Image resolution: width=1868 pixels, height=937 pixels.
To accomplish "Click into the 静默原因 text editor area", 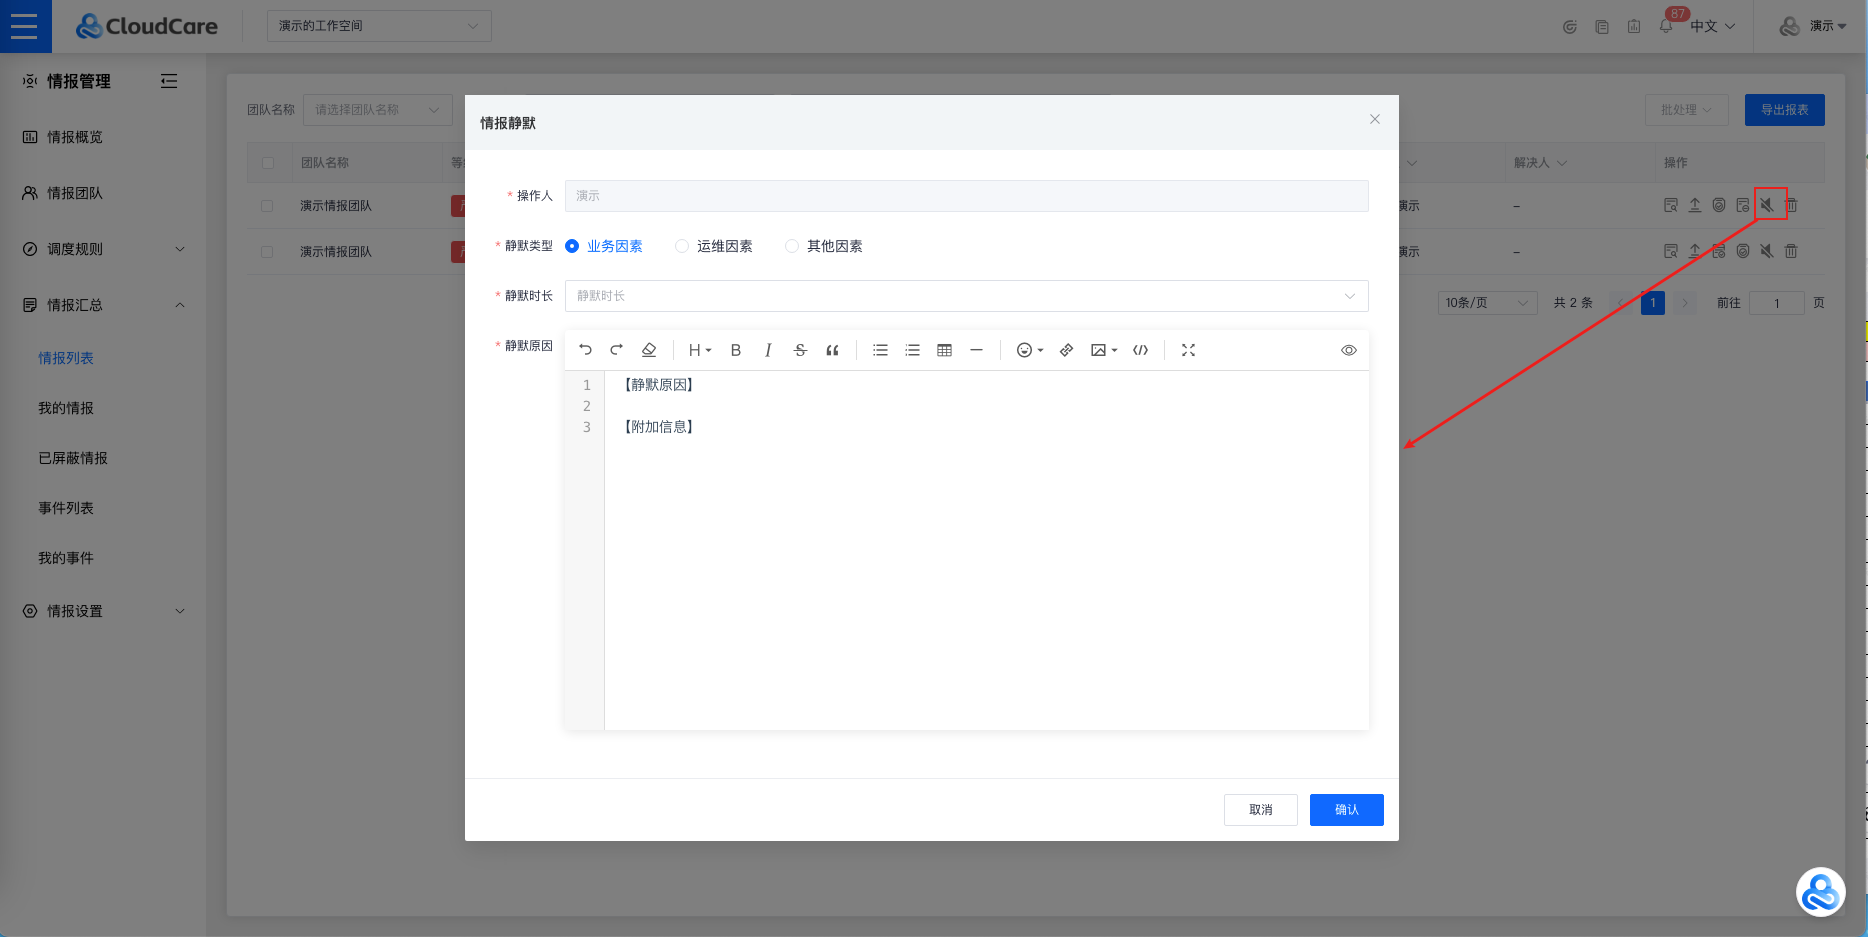I will 985,550.
